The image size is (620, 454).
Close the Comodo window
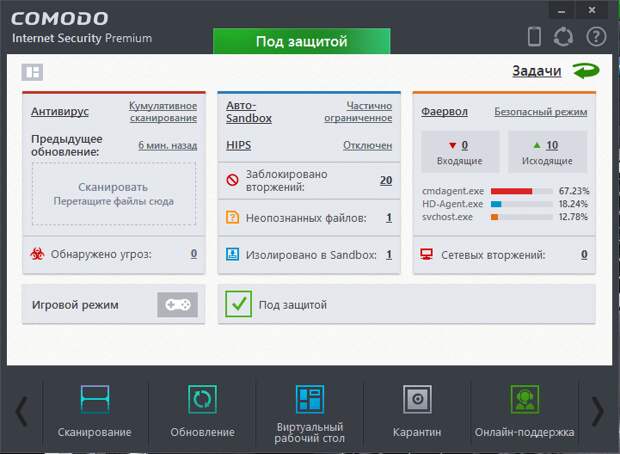(592, 10)
